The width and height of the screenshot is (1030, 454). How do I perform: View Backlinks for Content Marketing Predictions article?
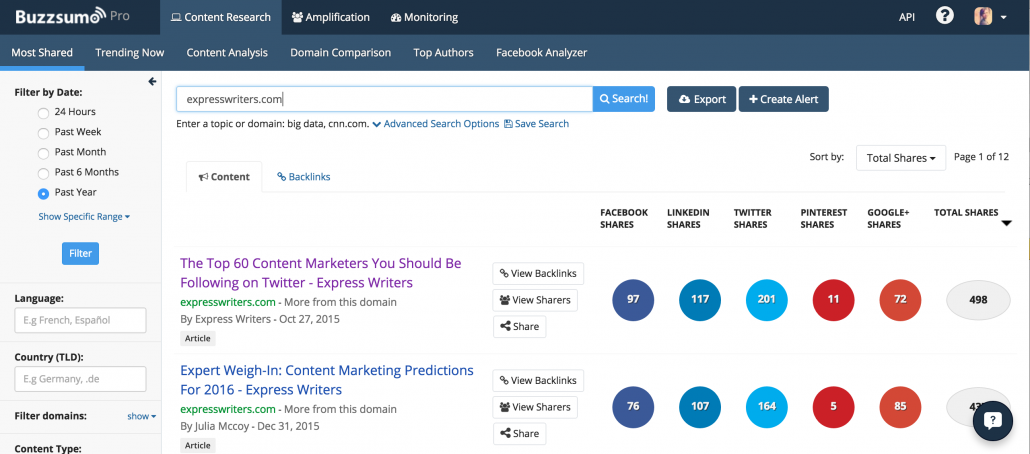[x=538, y=380]
